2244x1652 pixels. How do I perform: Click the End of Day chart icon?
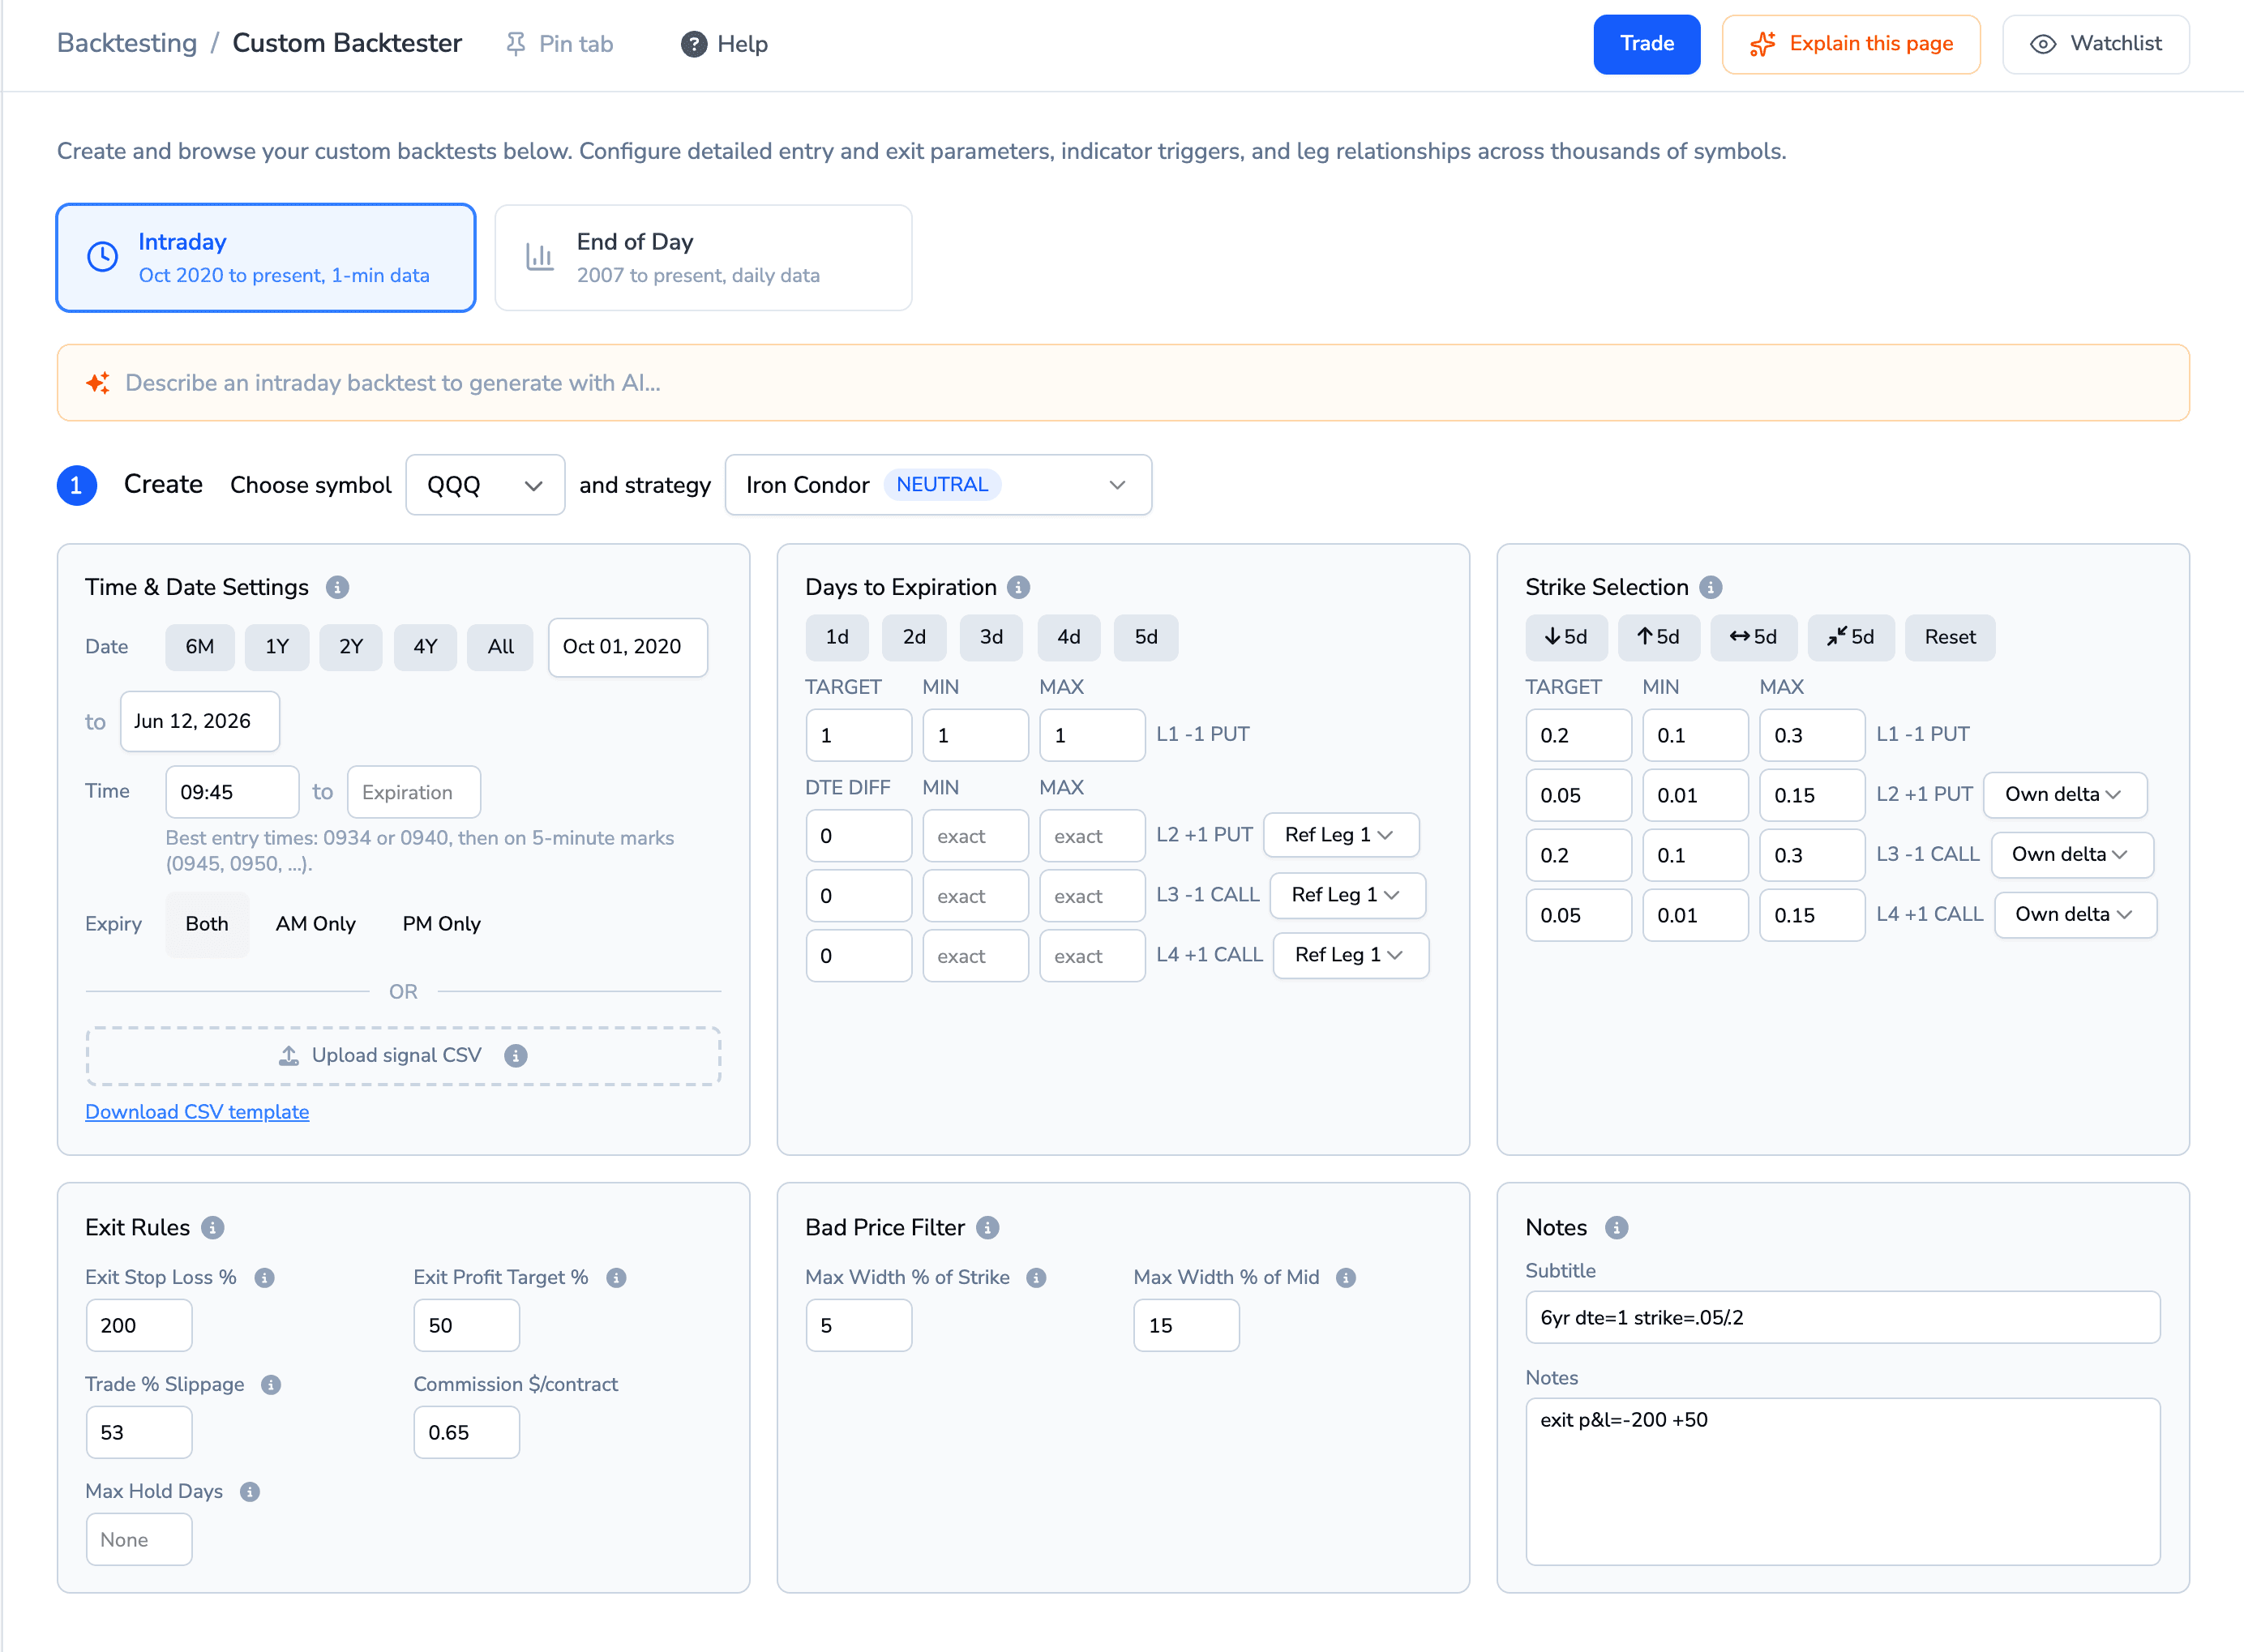pyautogui.click(x=540, y=257)
